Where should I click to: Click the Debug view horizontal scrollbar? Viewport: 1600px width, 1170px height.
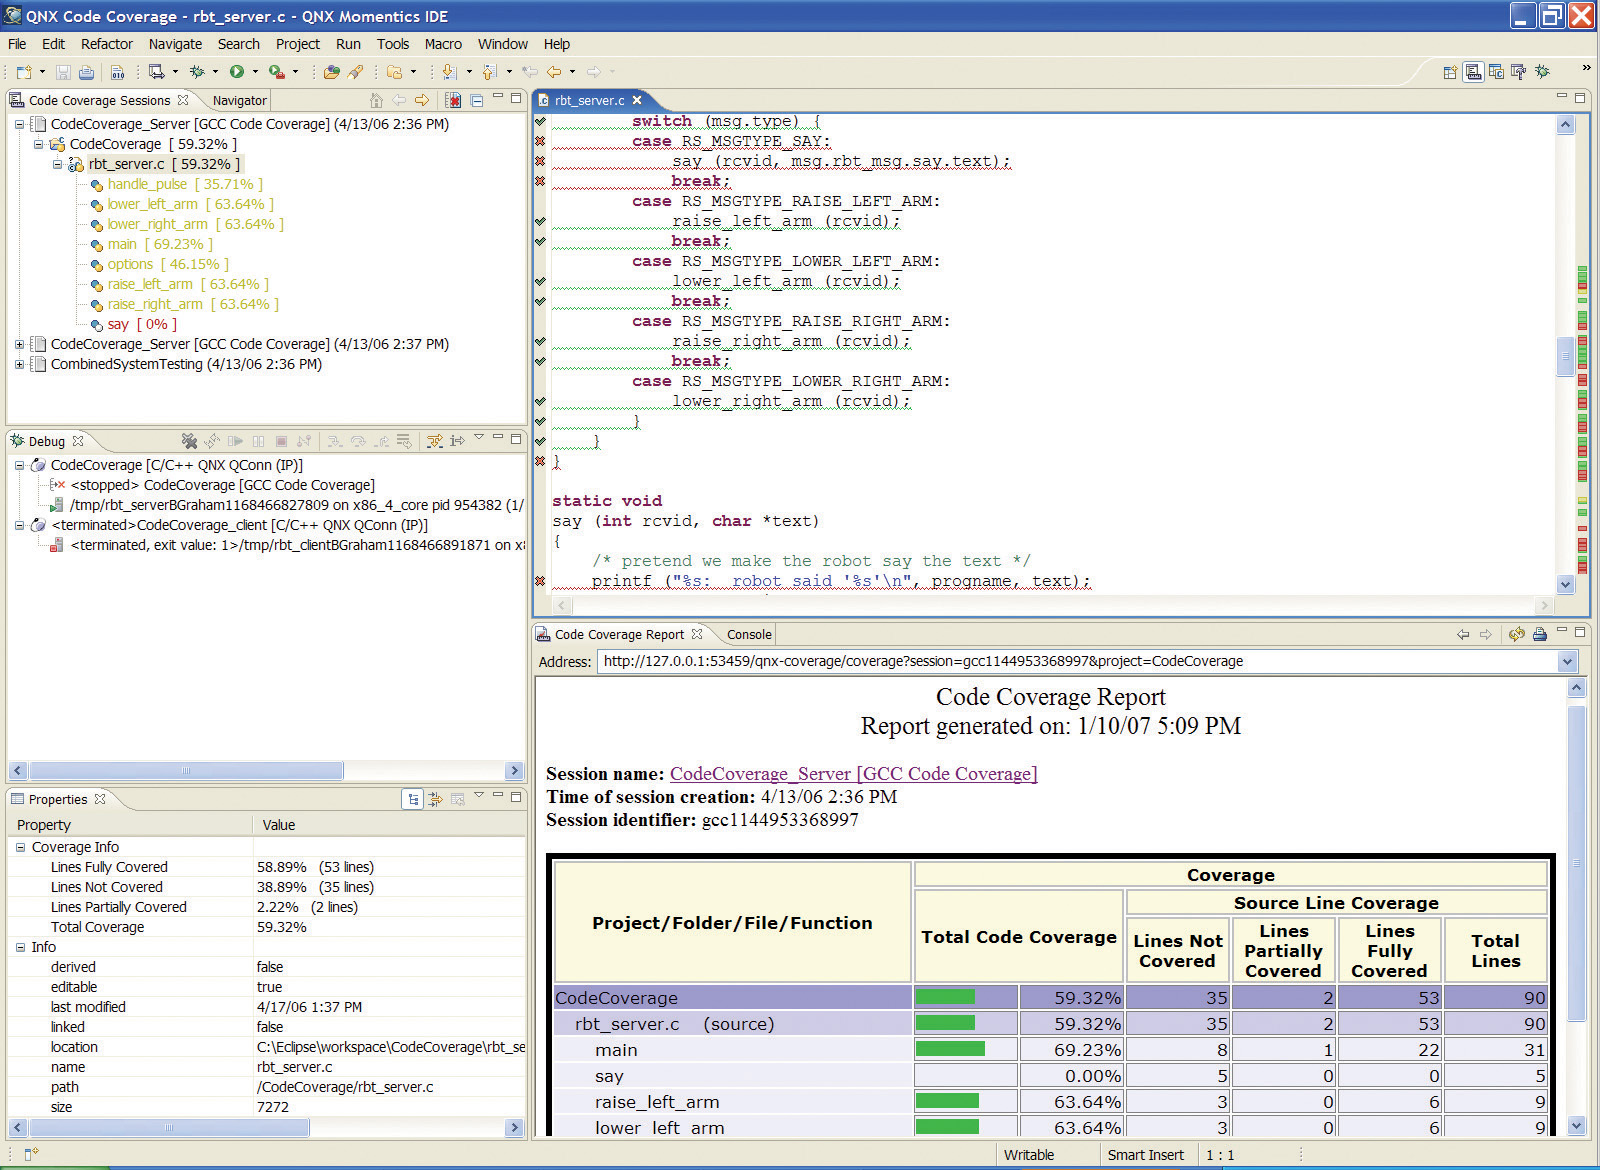click(186, 771)
